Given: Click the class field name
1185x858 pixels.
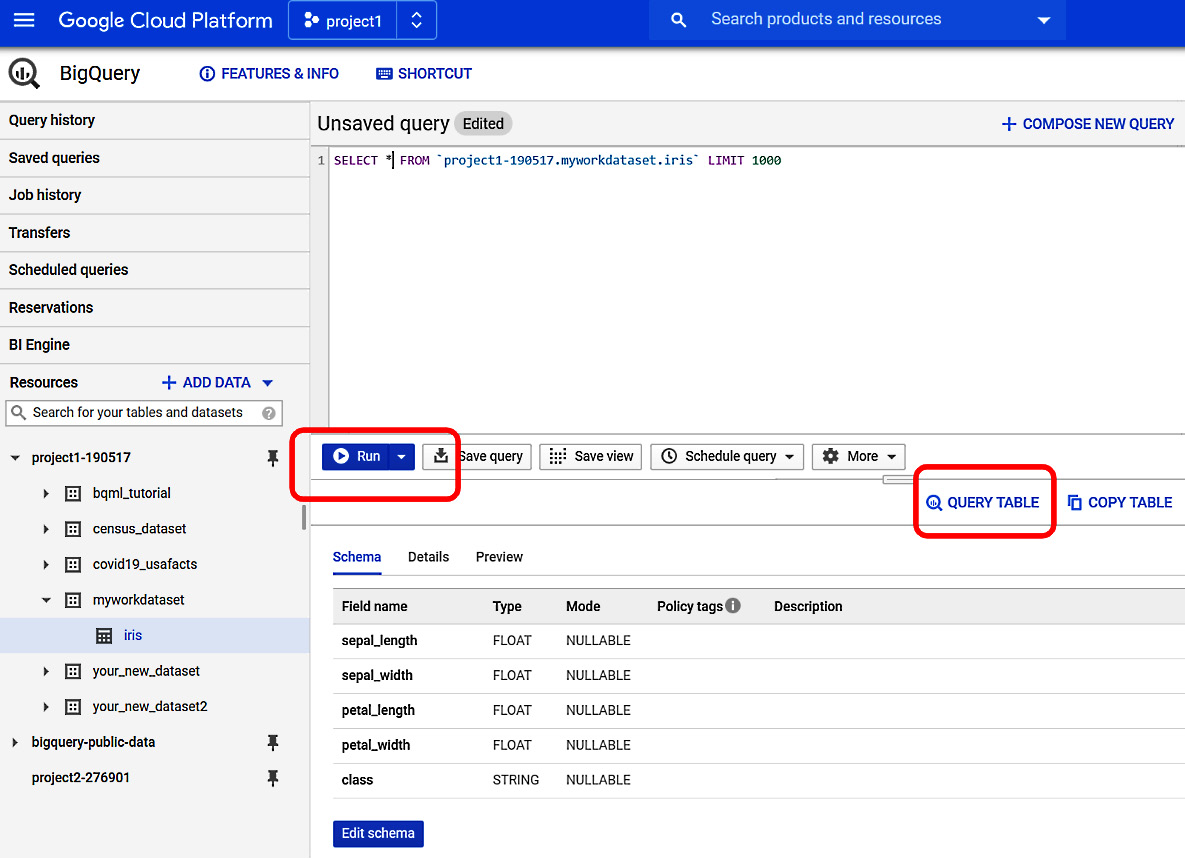Looking at the screenshot, I should (357, 780).
